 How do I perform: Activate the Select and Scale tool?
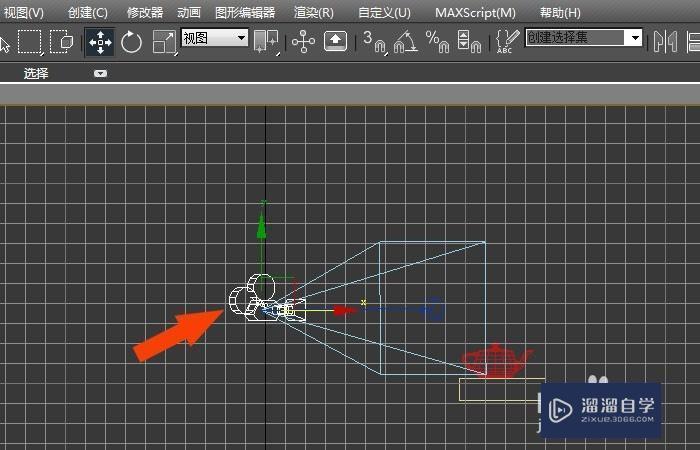point(164,42)
